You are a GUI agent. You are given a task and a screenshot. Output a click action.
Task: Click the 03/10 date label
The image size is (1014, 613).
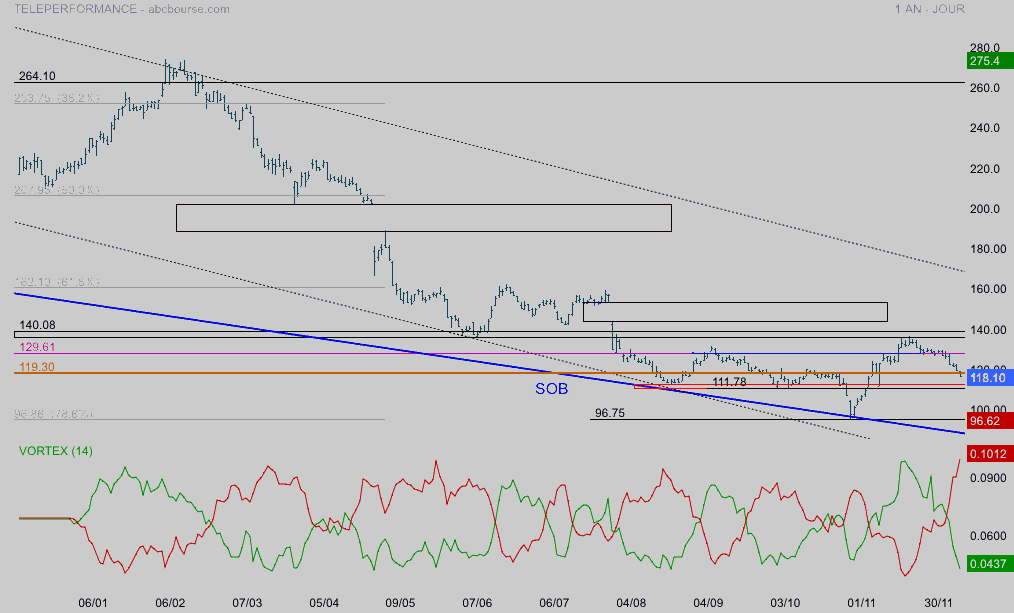(785, 603)
